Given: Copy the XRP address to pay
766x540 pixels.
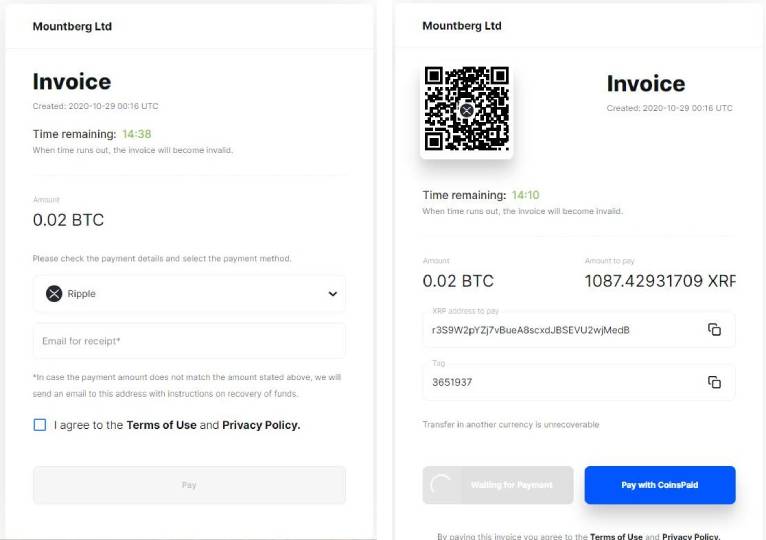Looking at the screenshot, I should (x=714, y=330).
